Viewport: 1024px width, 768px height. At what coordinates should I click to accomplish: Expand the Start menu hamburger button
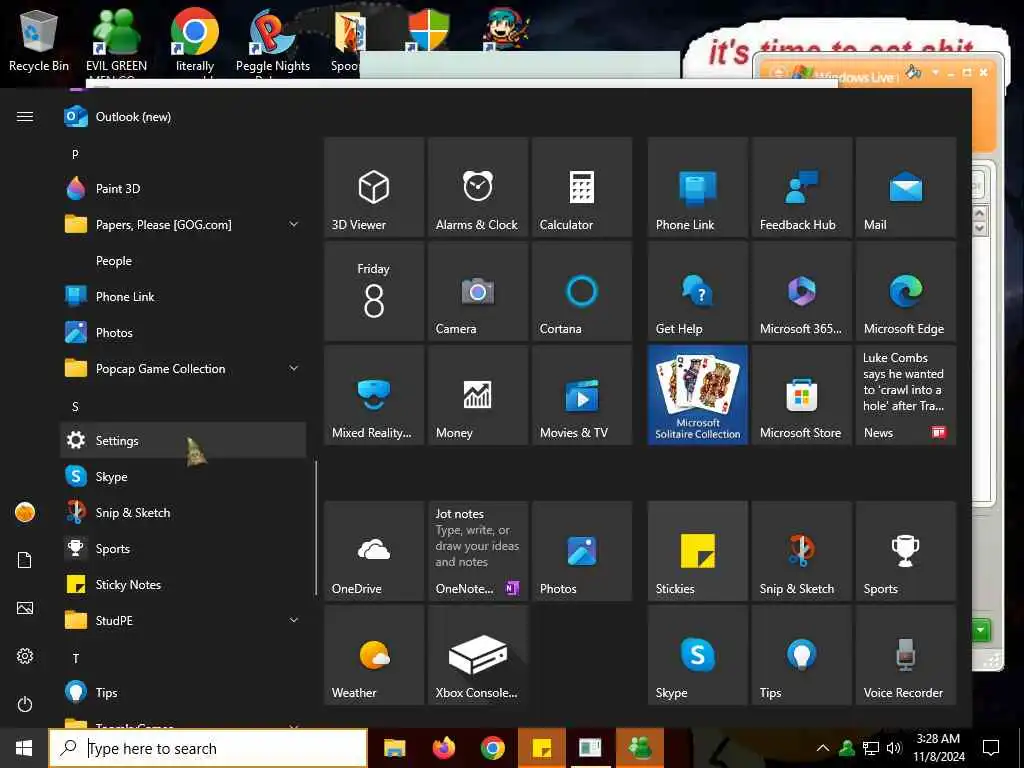pyautogui.click(x=25, y=117)
